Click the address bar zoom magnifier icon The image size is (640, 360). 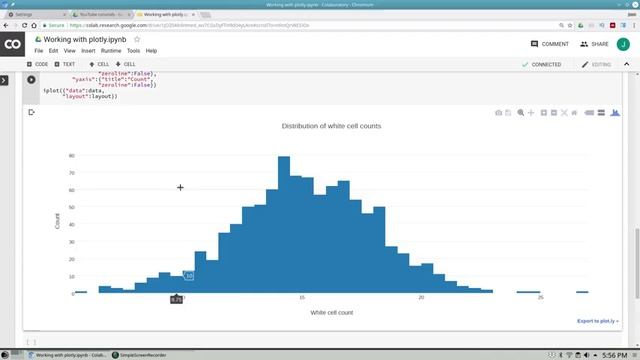click(561, 25)
